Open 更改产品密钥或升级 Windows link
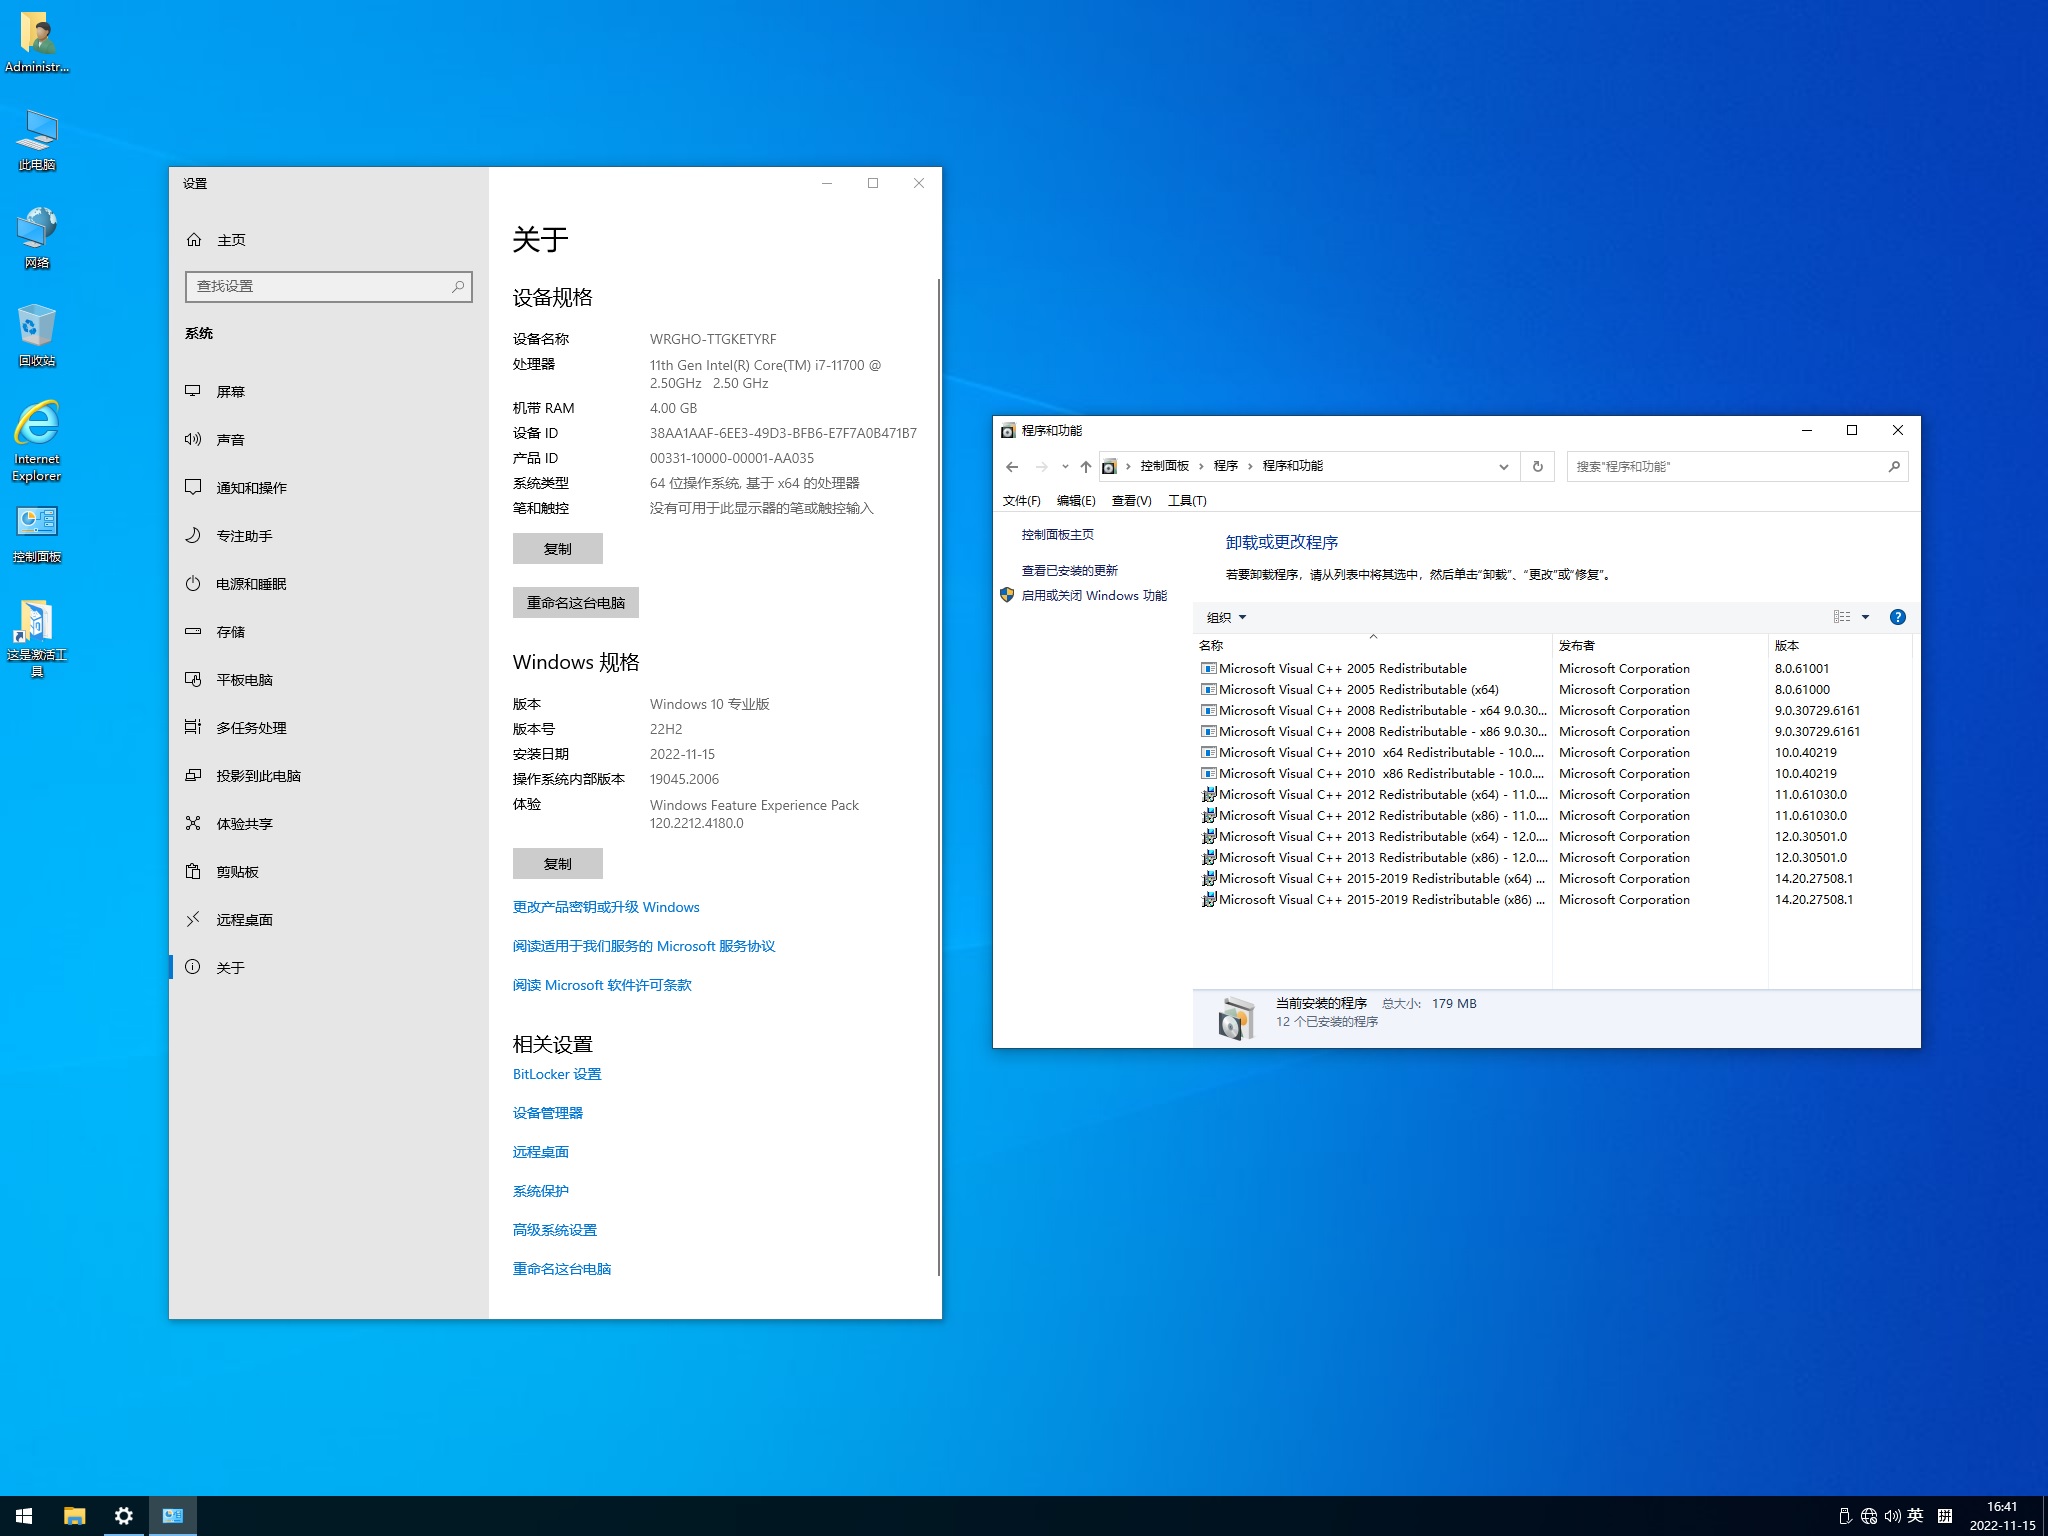The image size is (2048, 1536). (606, 907)
